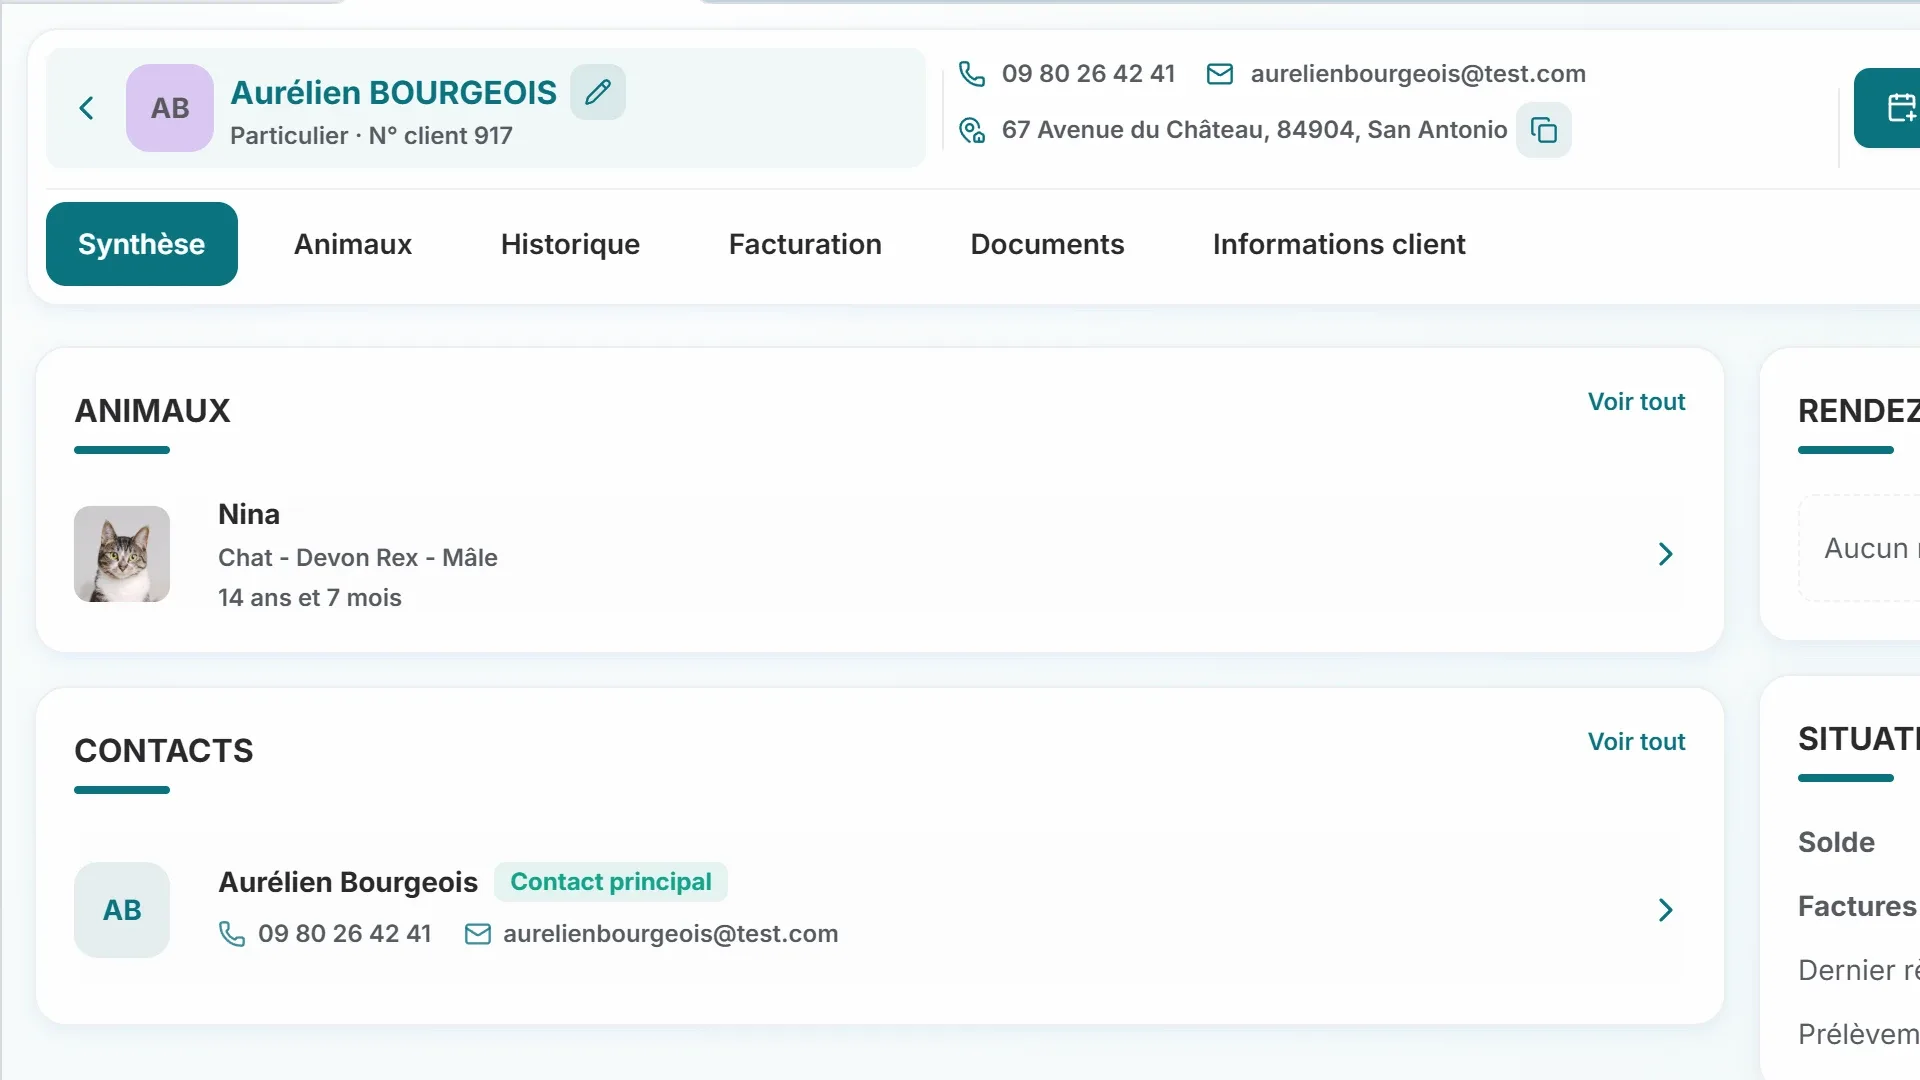
Task: Copy the address with the copy icon
Action: 1544,130
